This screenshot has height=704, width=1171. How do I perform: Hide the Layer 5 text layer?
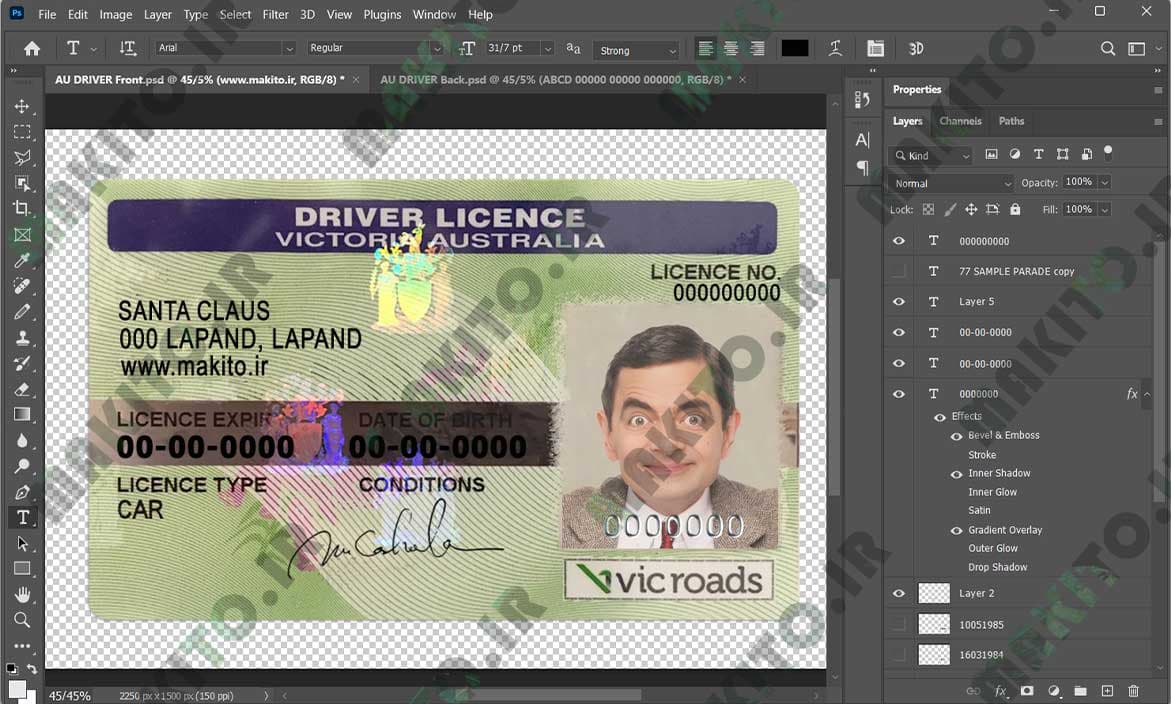tap(898, 302)
